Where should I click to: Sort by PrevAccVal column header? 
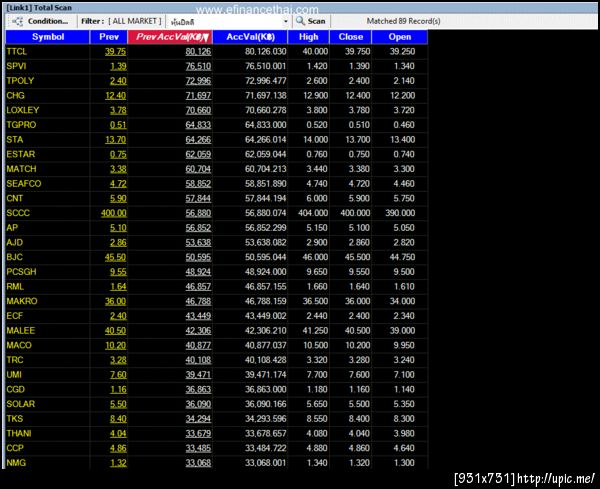170,37
